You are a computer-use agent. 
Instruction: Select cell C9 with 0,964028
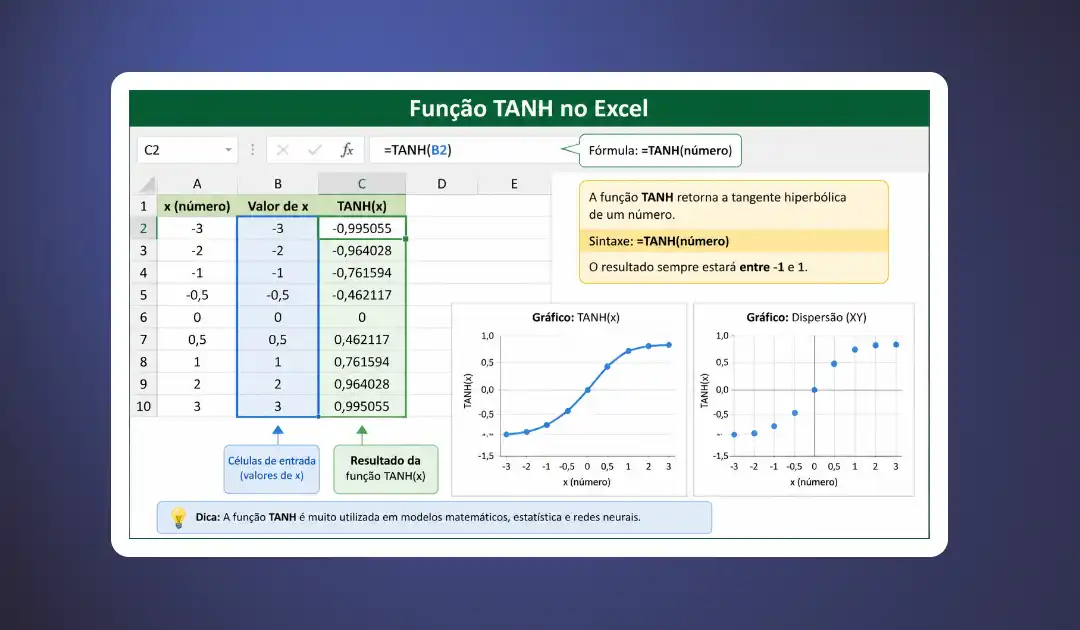pyautogui.click(x=362, y=384)
